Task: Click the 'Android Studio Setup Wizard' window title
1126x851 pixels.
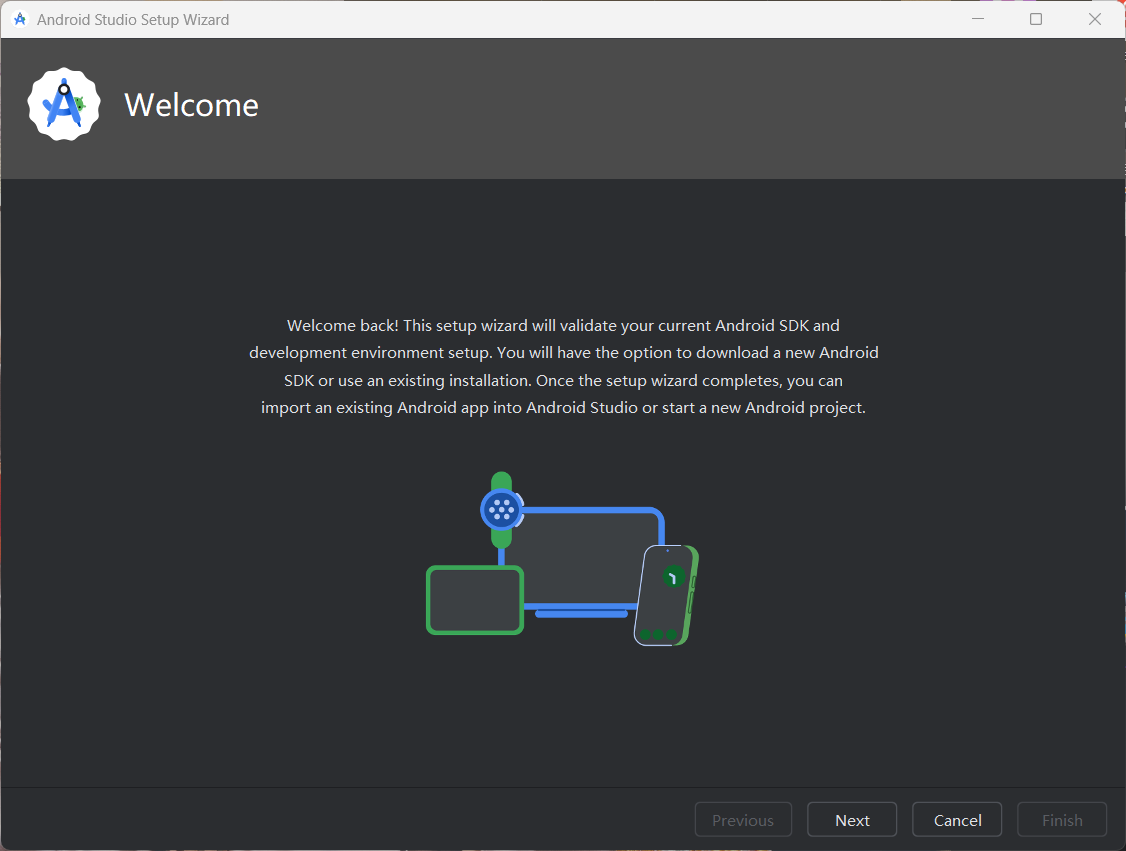Action: click(x=133, y=19)
